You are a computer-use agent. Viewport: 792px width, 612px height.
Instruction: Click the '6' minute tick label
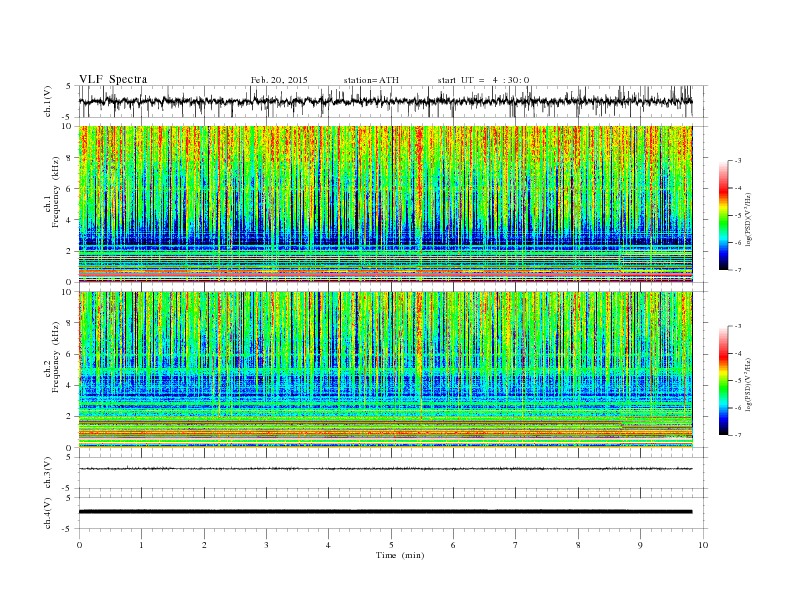pos(454,545)
